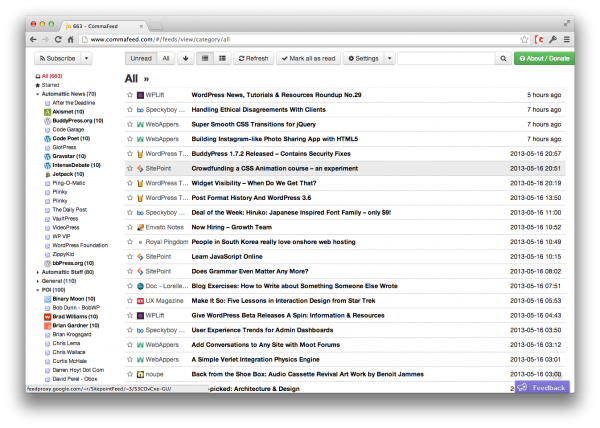Click the browser address bar URL
Viewport: 600px width, 428px height.
pyautogui.click(x=160, y=39)
